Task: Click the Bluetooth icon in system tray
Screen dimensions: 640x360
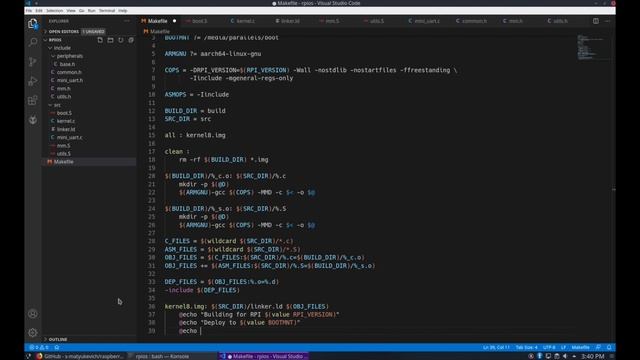Action: 540,356
